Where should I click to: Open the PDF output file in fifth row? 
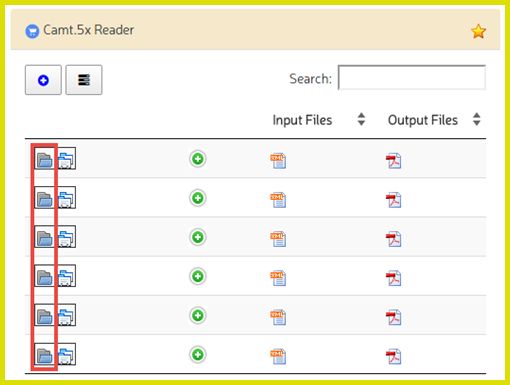[x=394, y=317]
